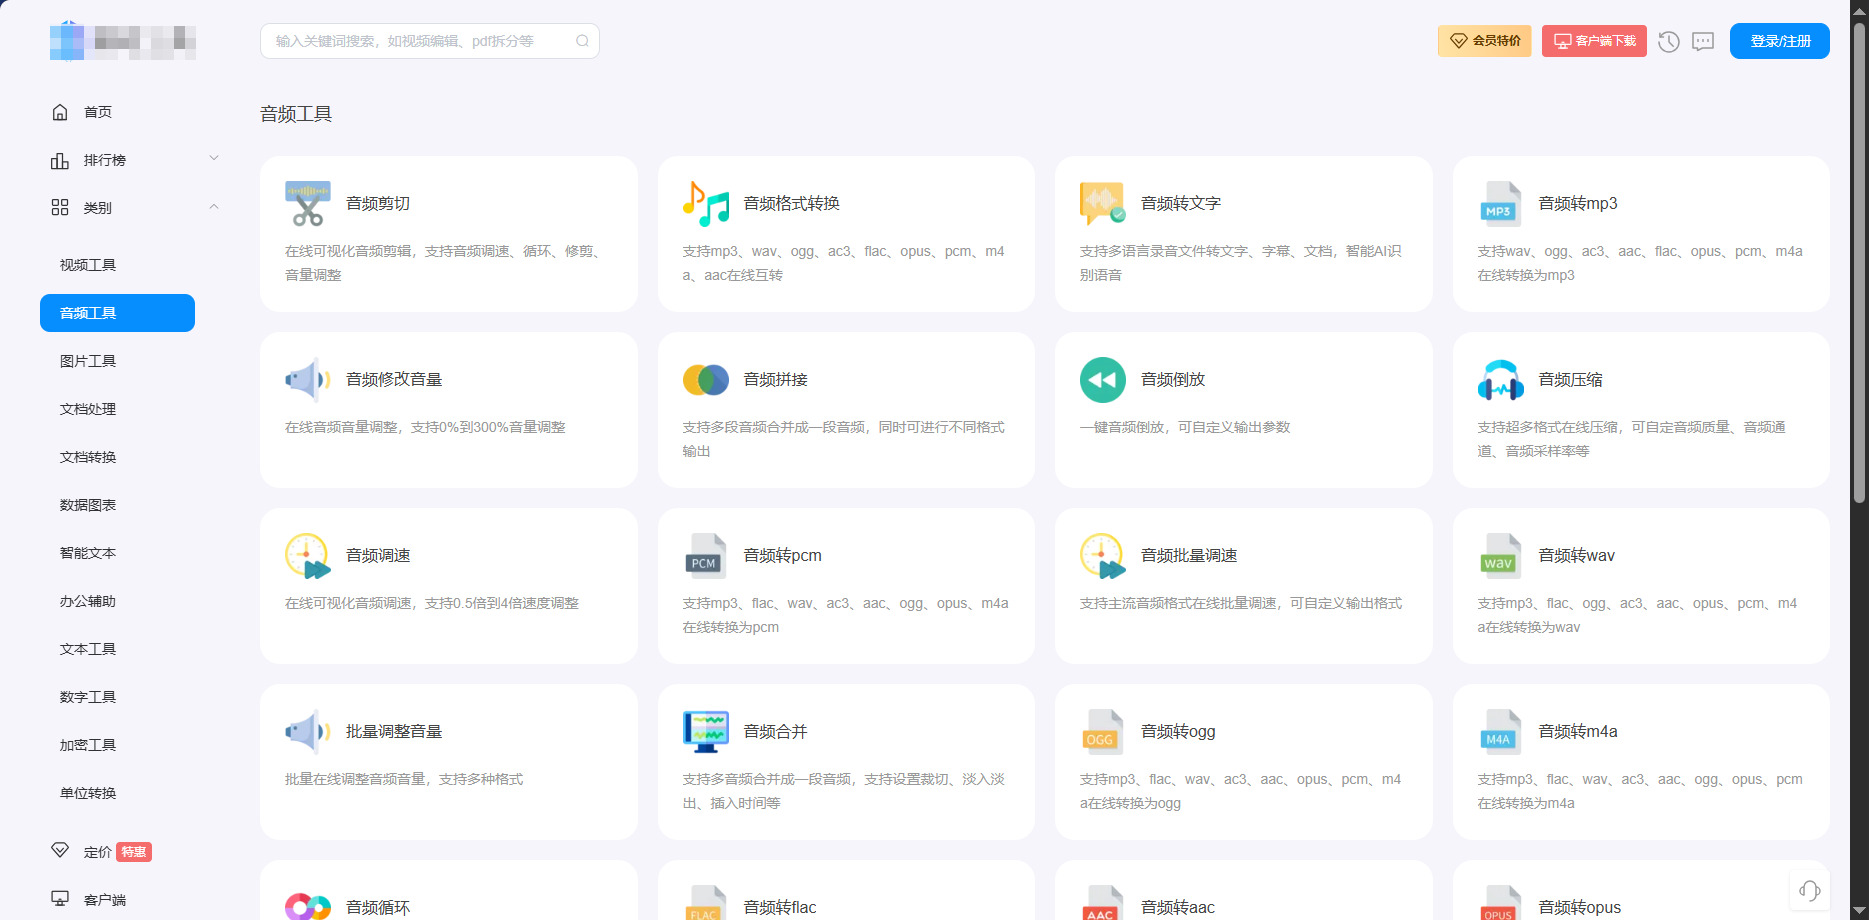
Task: Select 文本工具 category
Action: [x=88, y=649]
